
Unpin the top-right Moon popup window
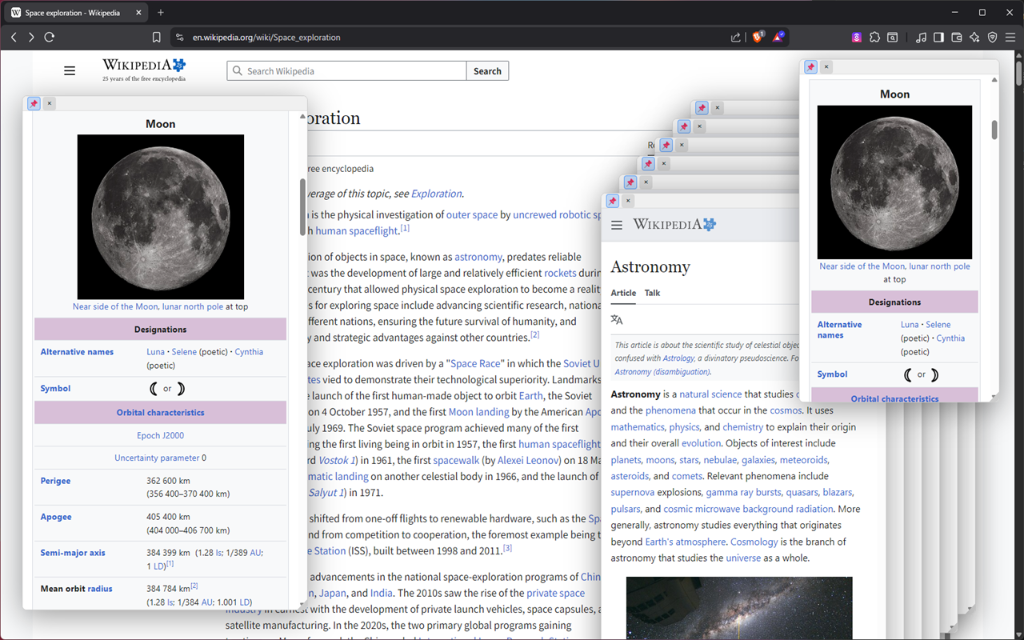810,66
